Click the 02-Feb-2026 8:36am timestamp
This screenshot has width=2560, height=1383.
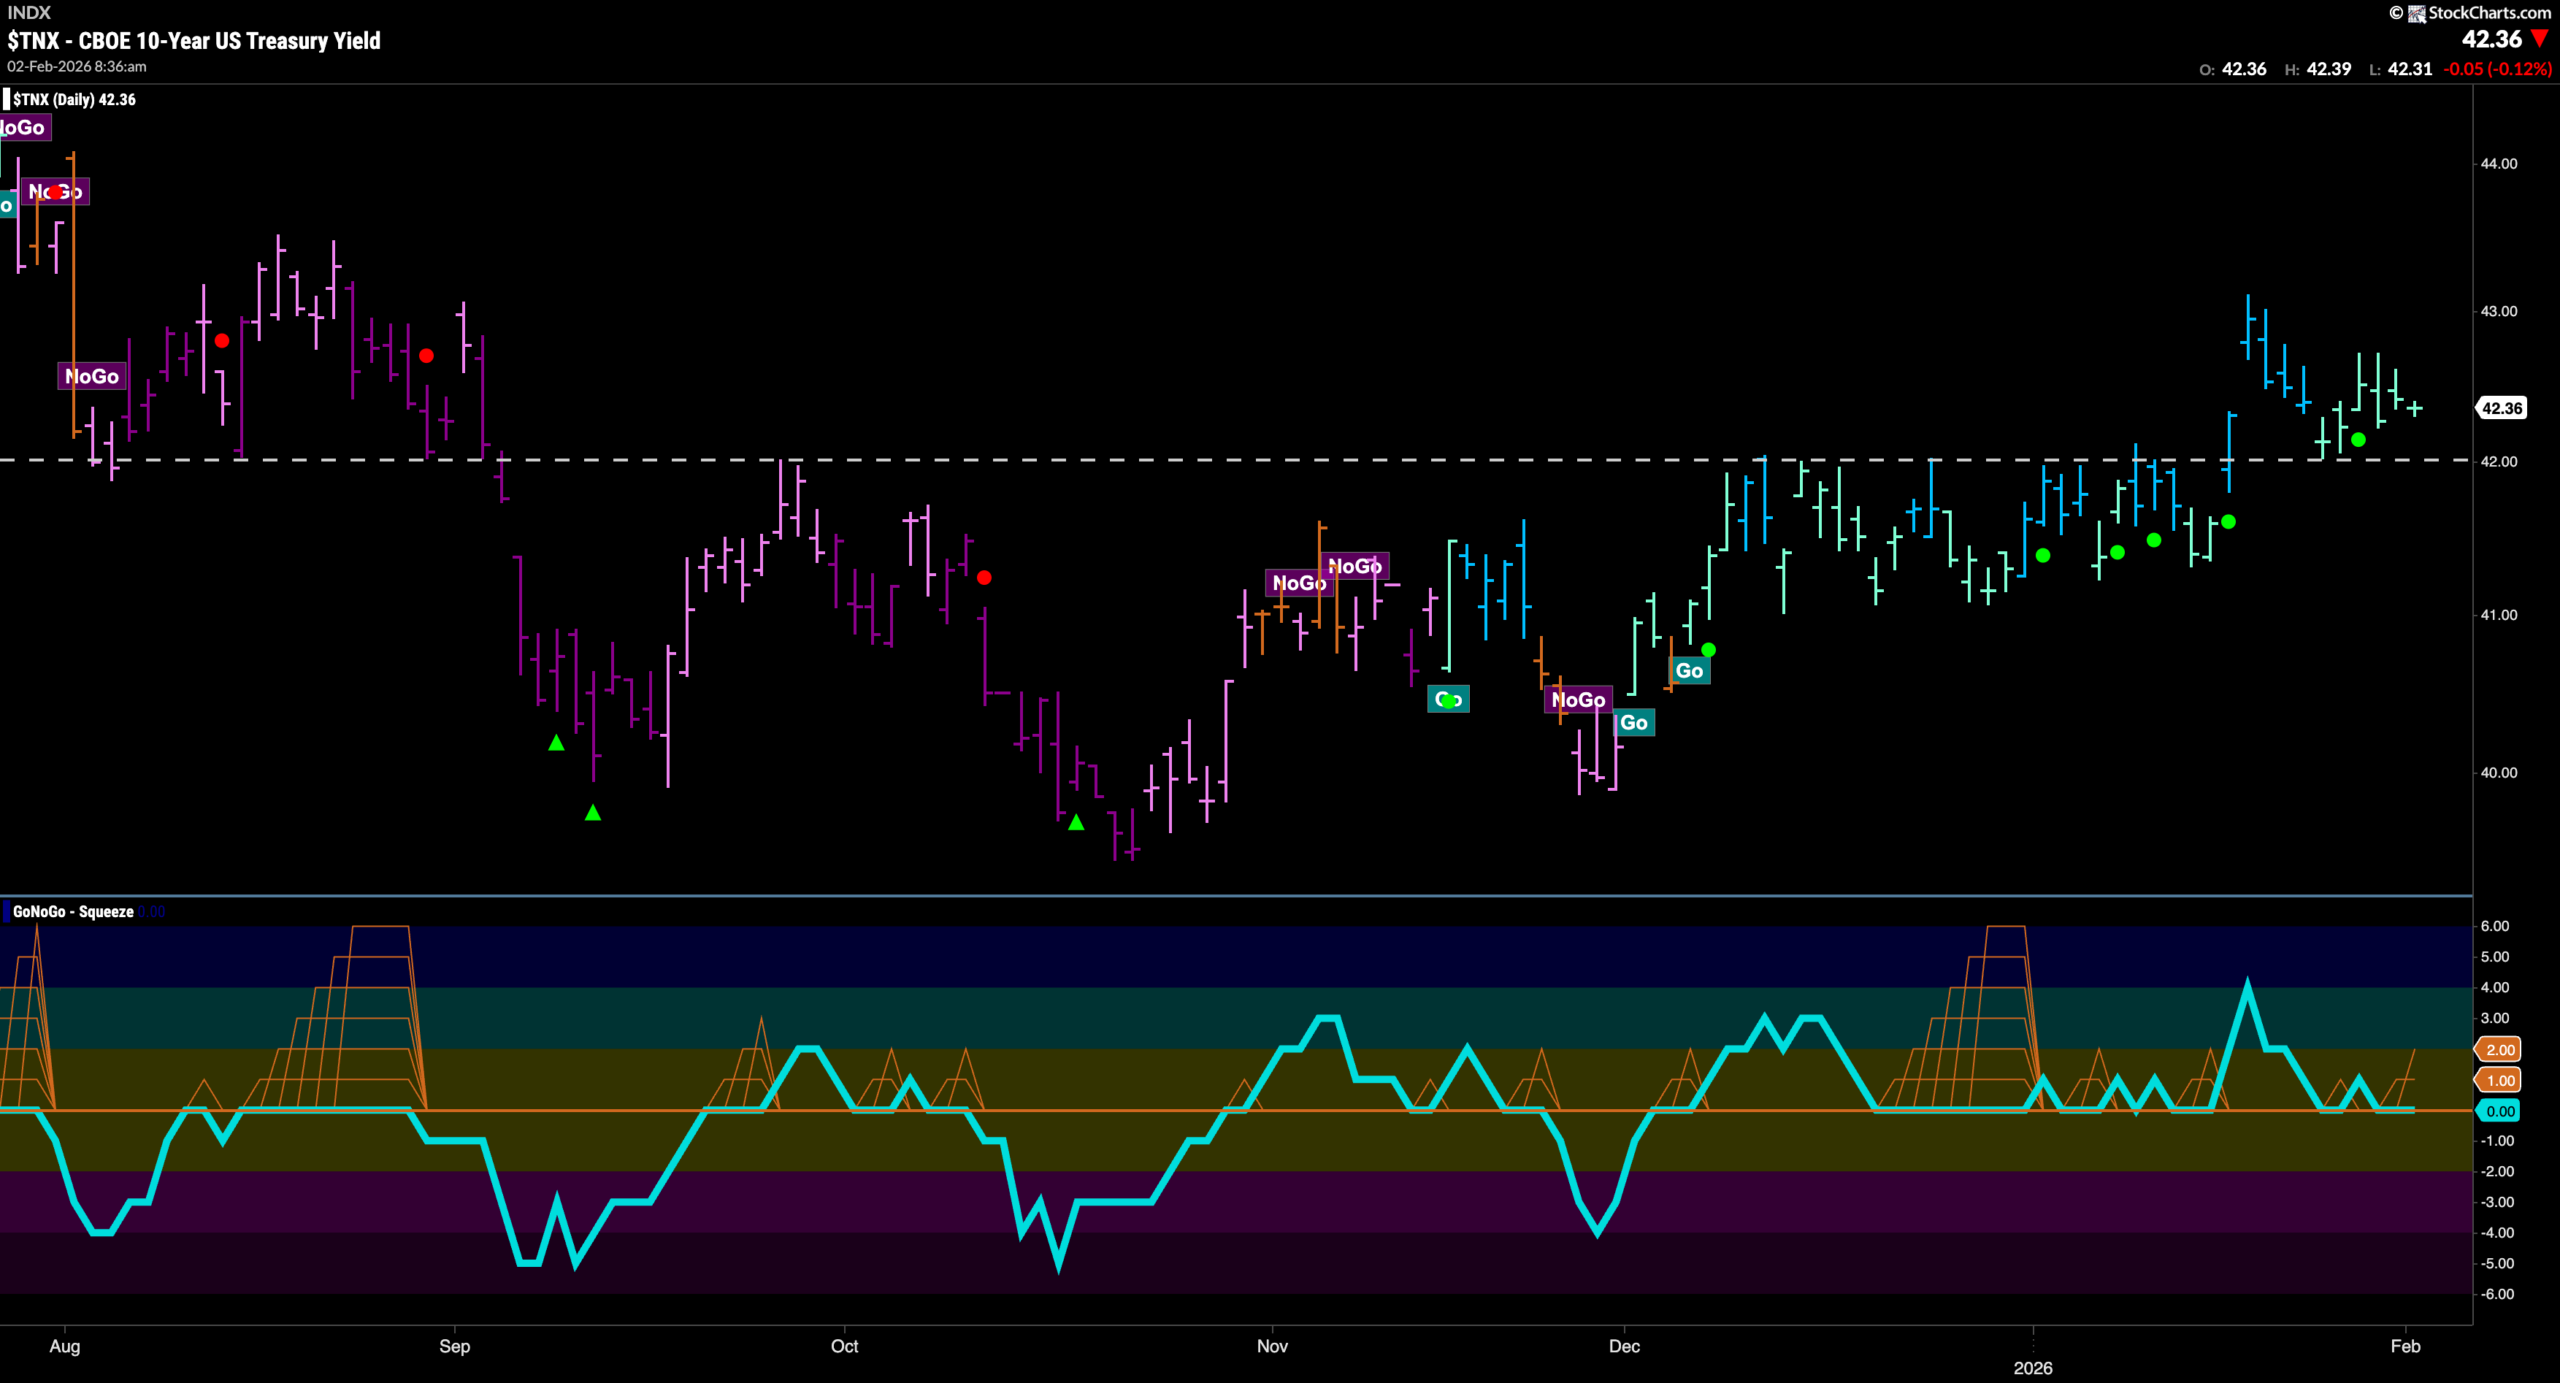[x=77, y=67]
